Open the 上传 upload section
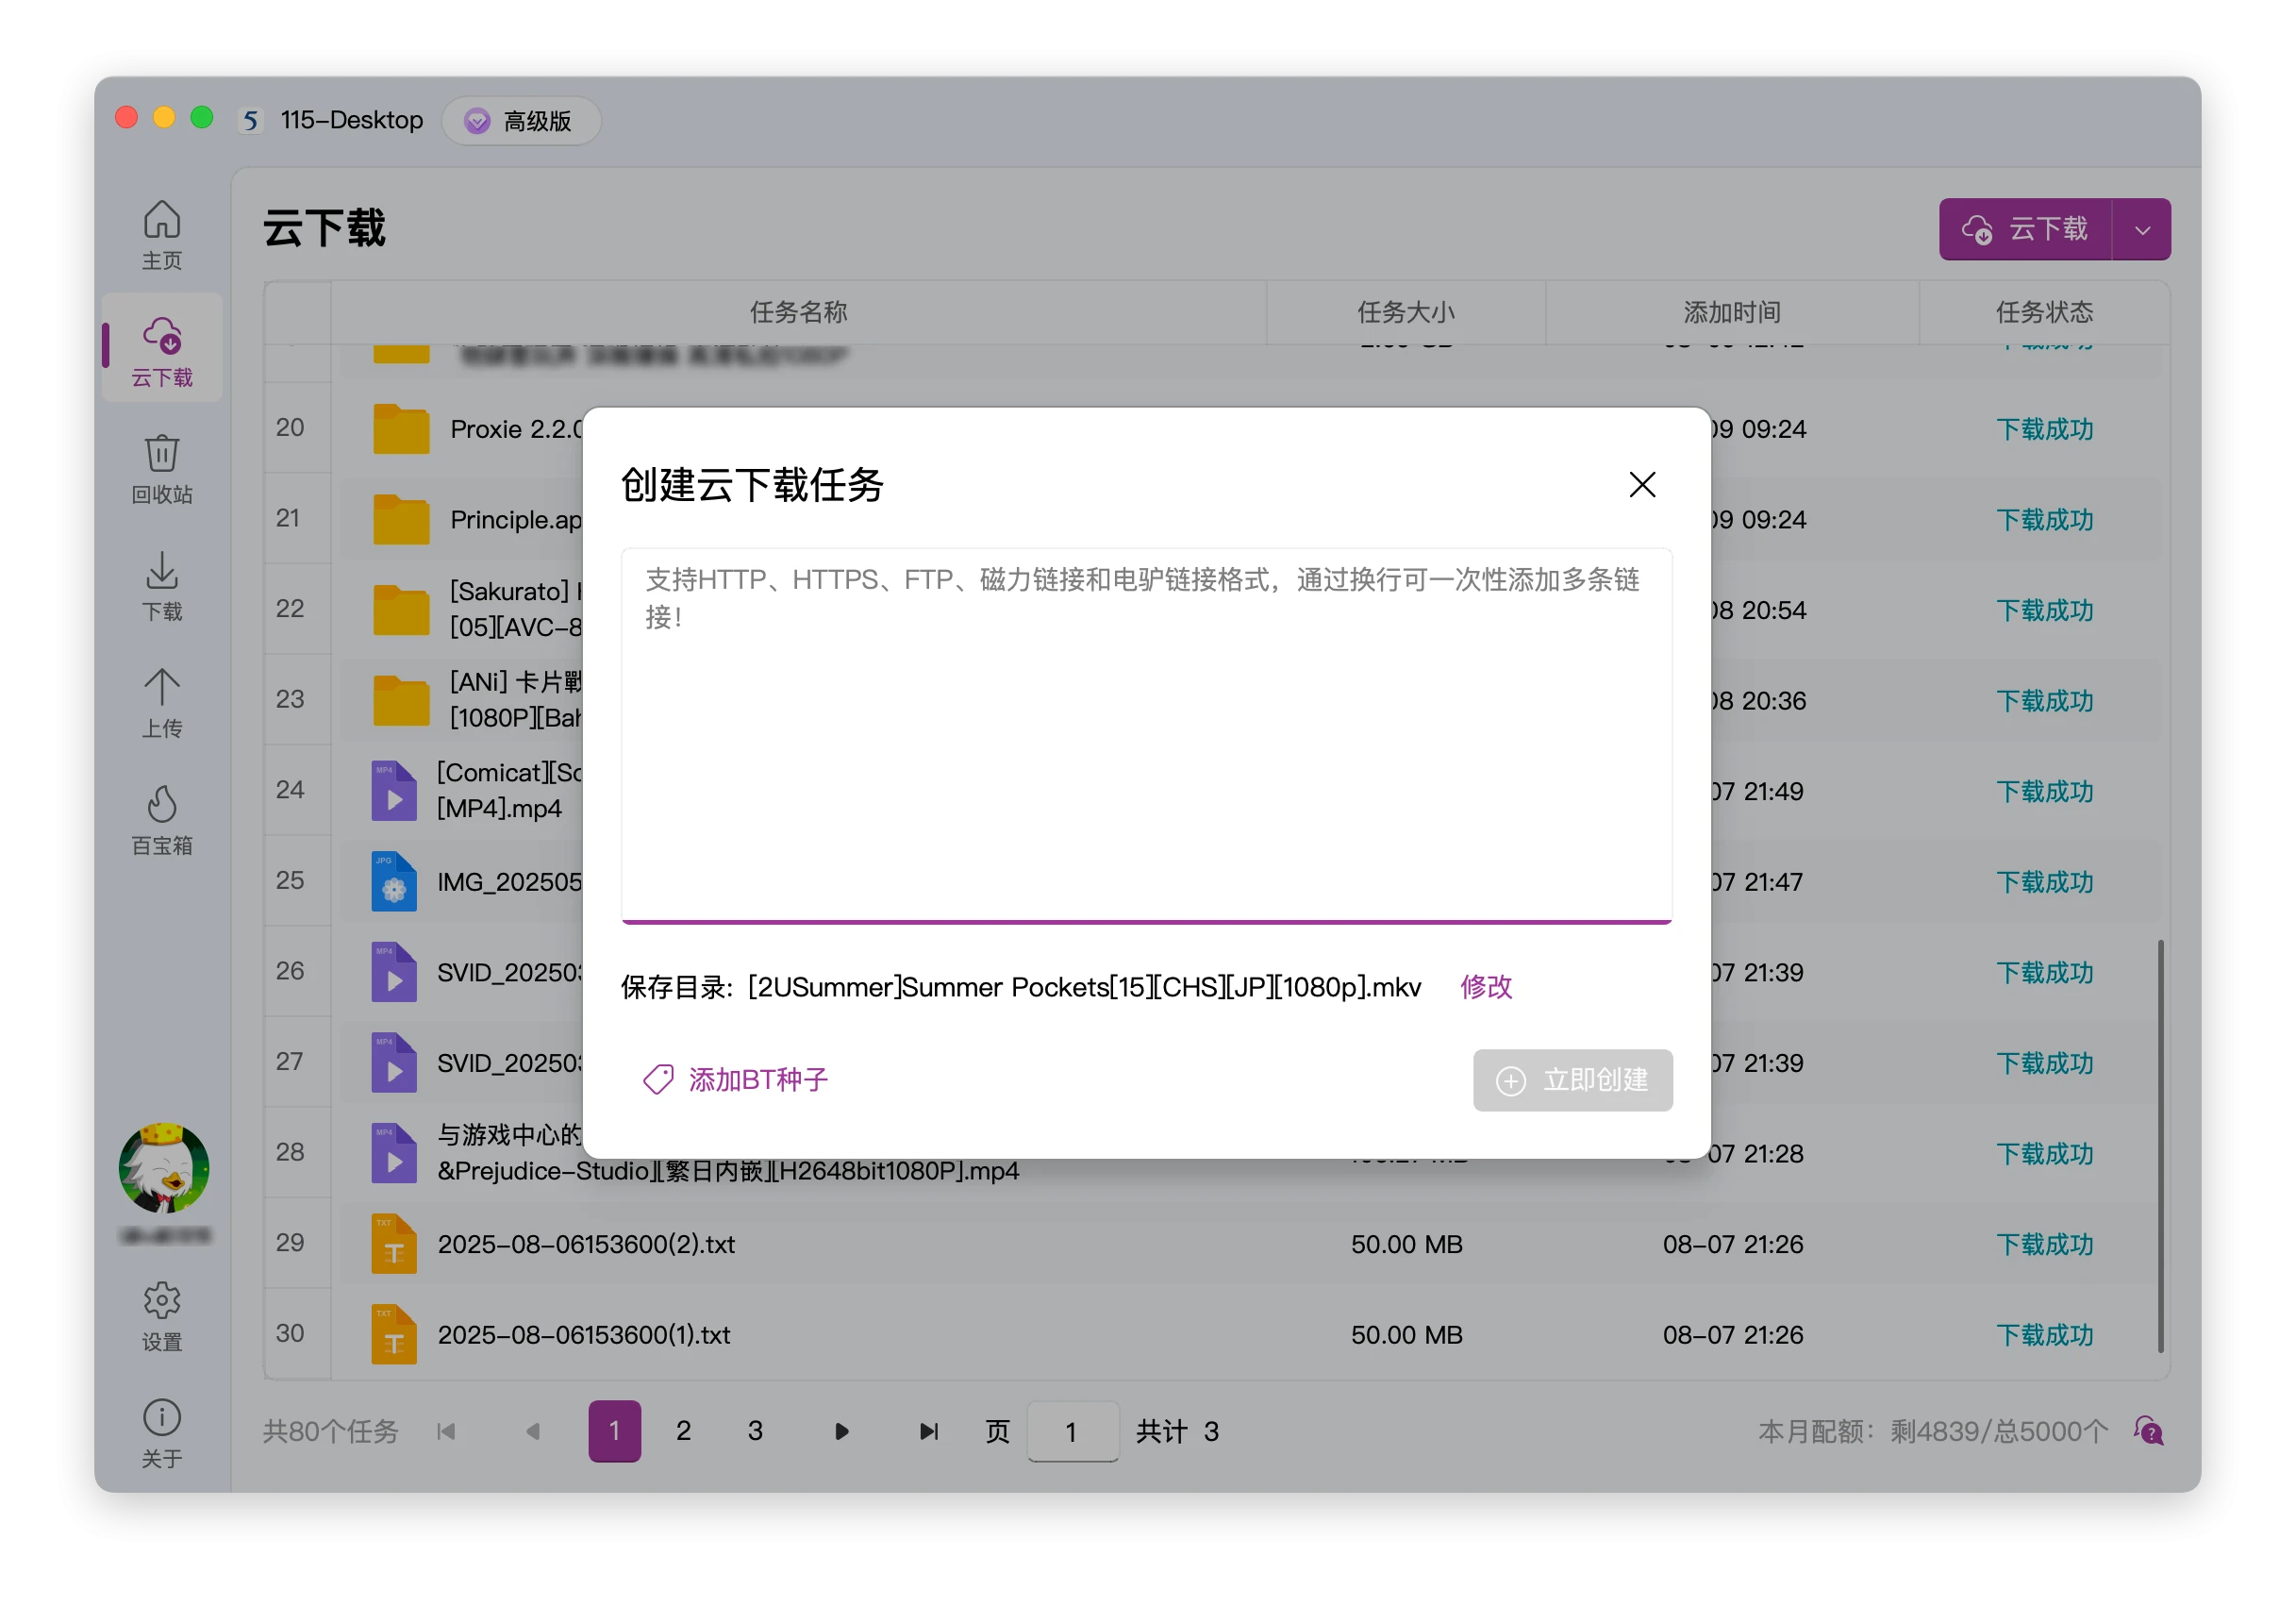The height and width of the screenshot is (1606, 2296). (x=162, y=702)
